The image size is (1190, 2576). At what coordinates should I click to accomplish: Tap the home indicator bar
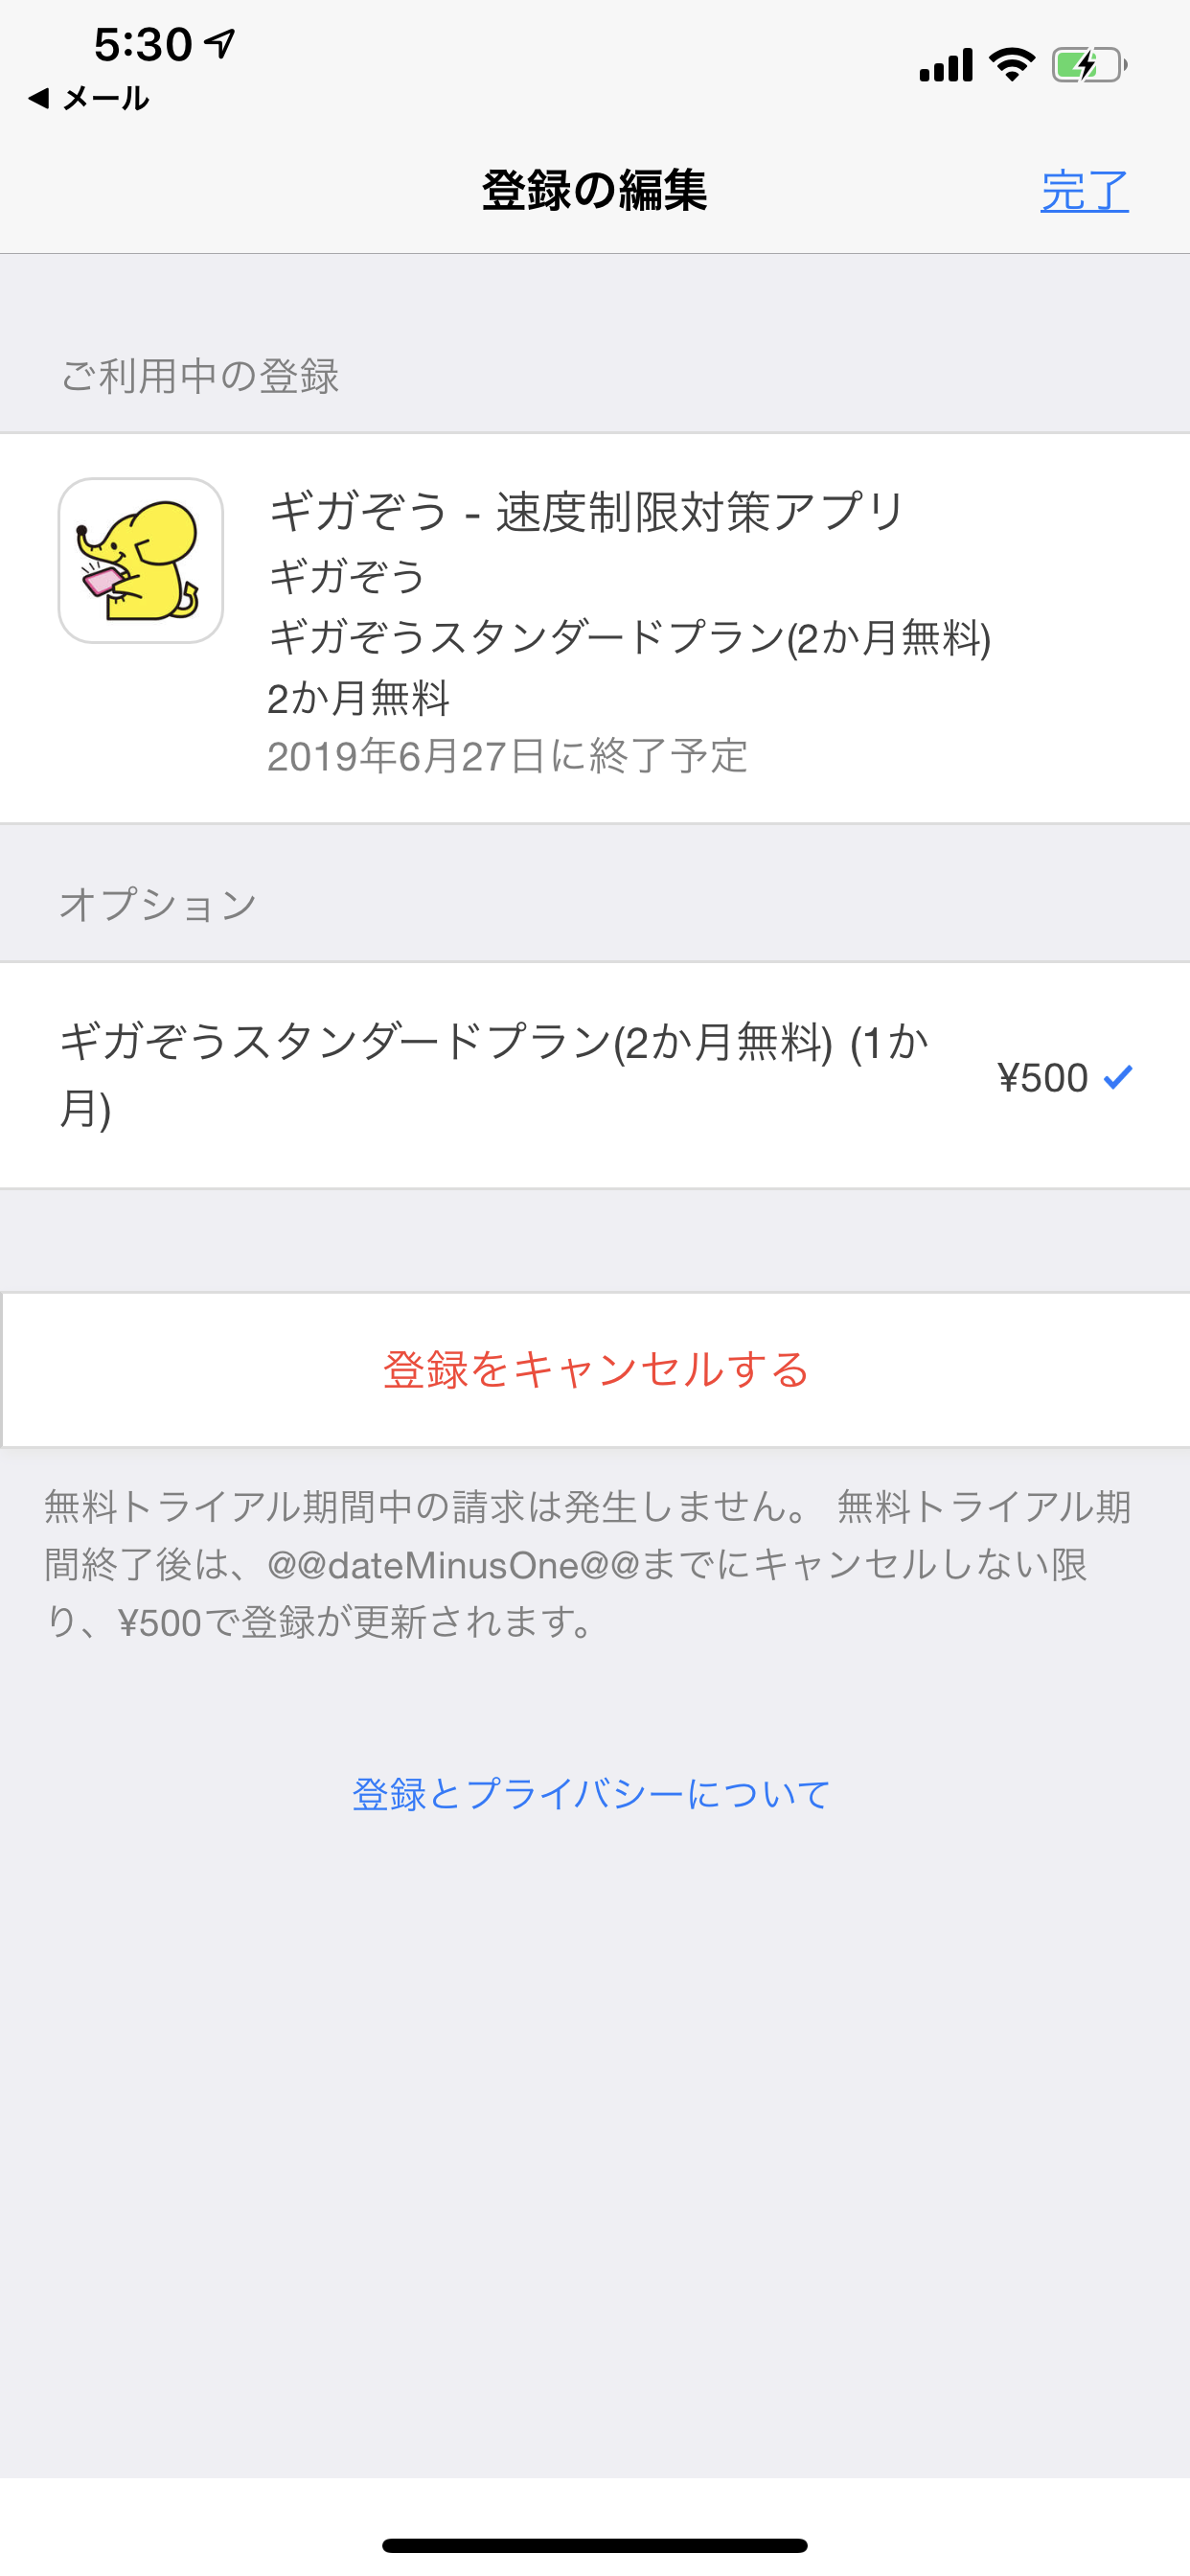click(x=594, y=2544)
